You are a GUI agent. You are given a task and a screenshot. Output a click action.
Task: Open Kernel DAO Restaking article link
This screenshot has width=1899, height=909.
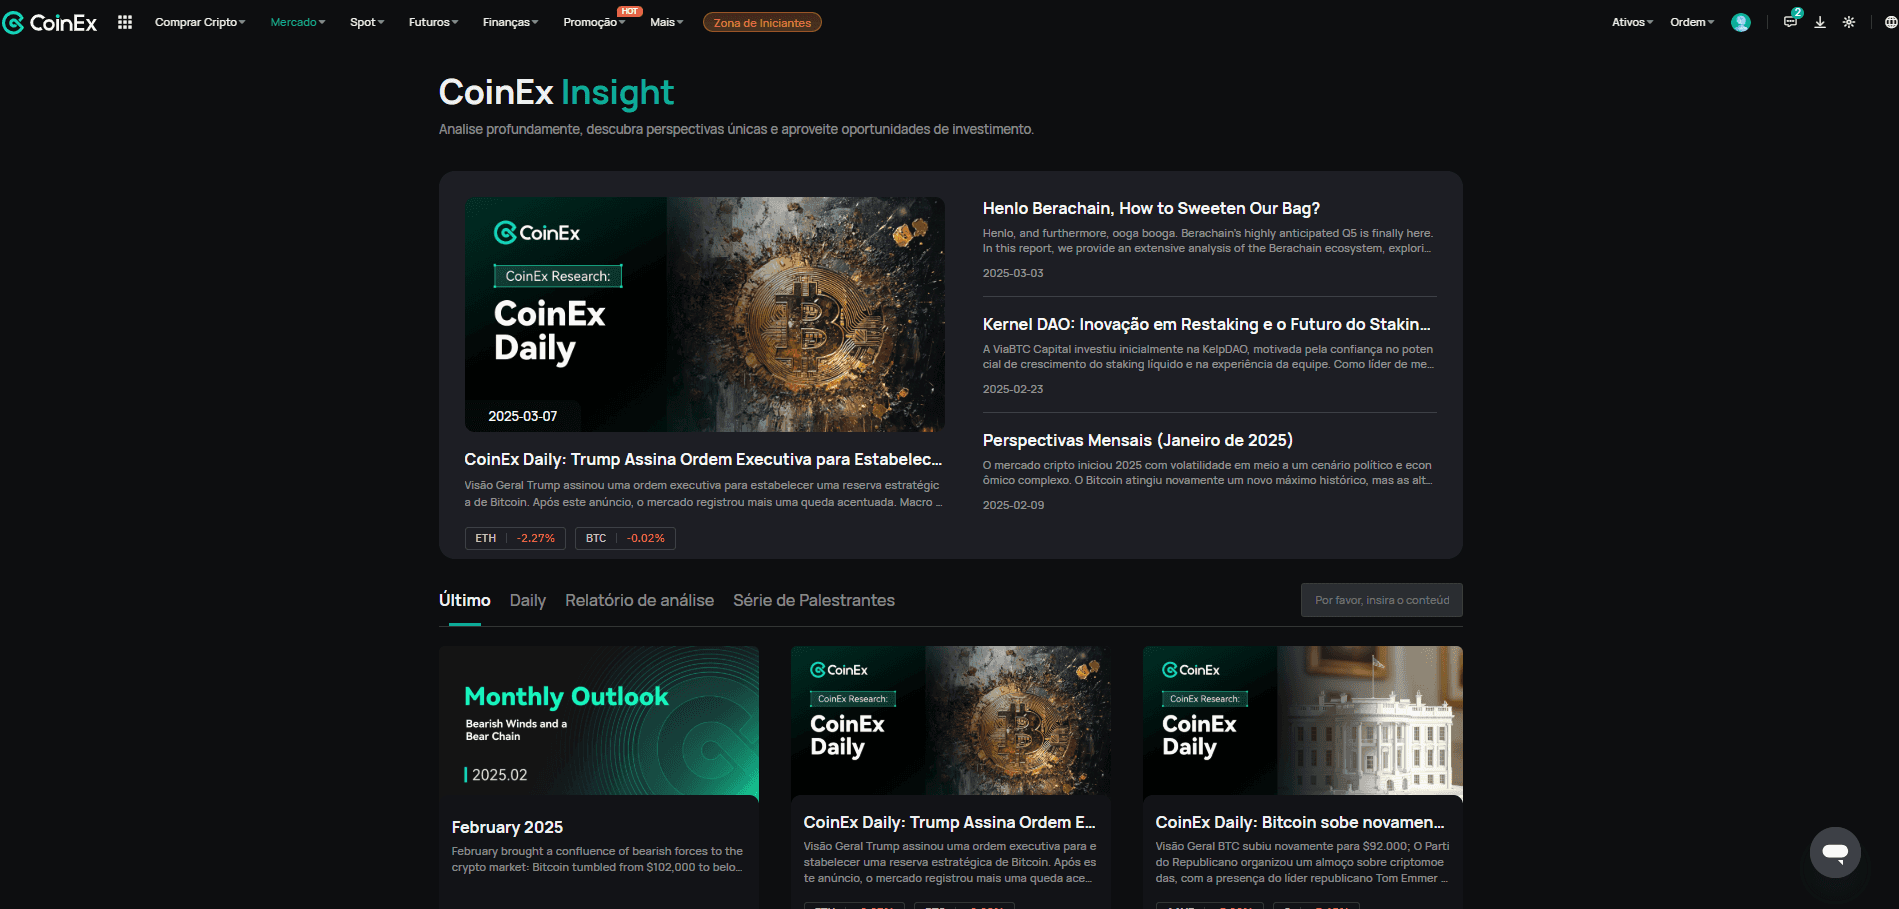click(1206, 324)
